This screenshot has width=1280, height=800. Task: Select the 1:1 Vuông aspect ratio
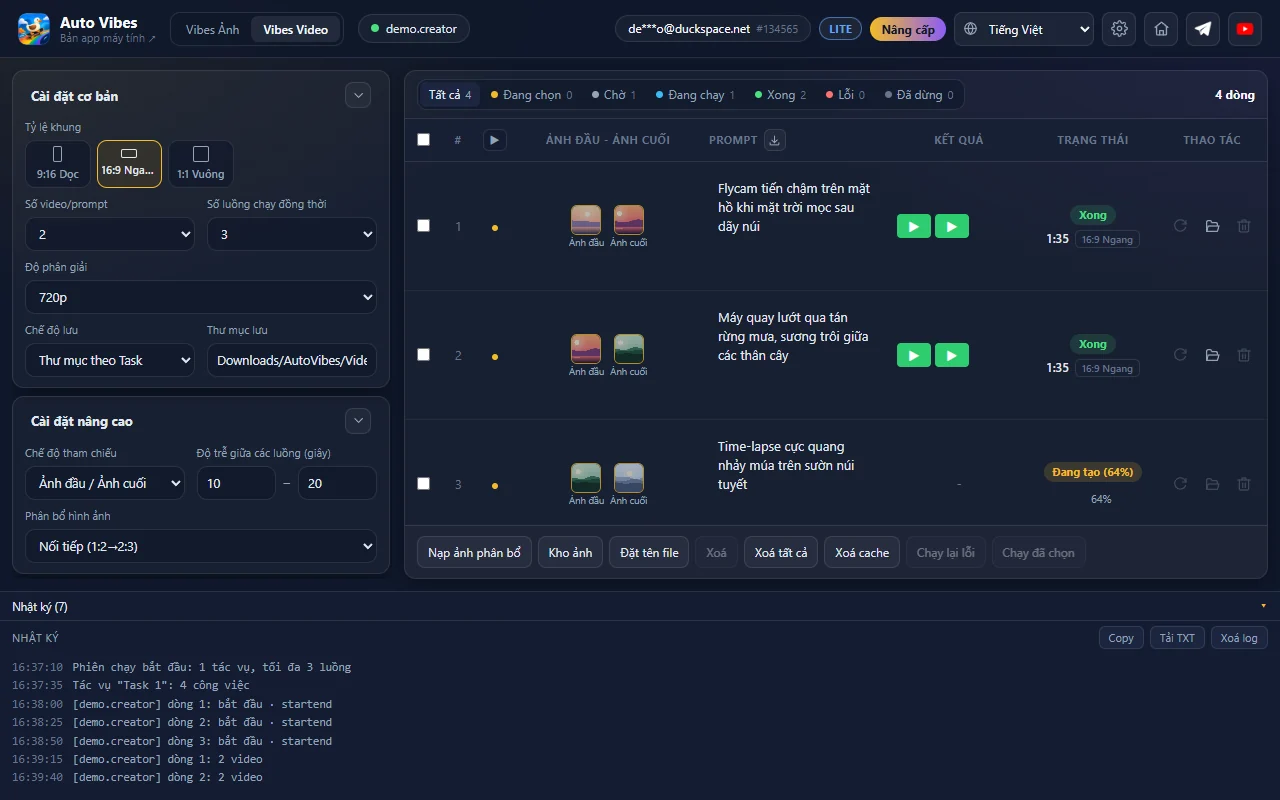coord(201,164)
